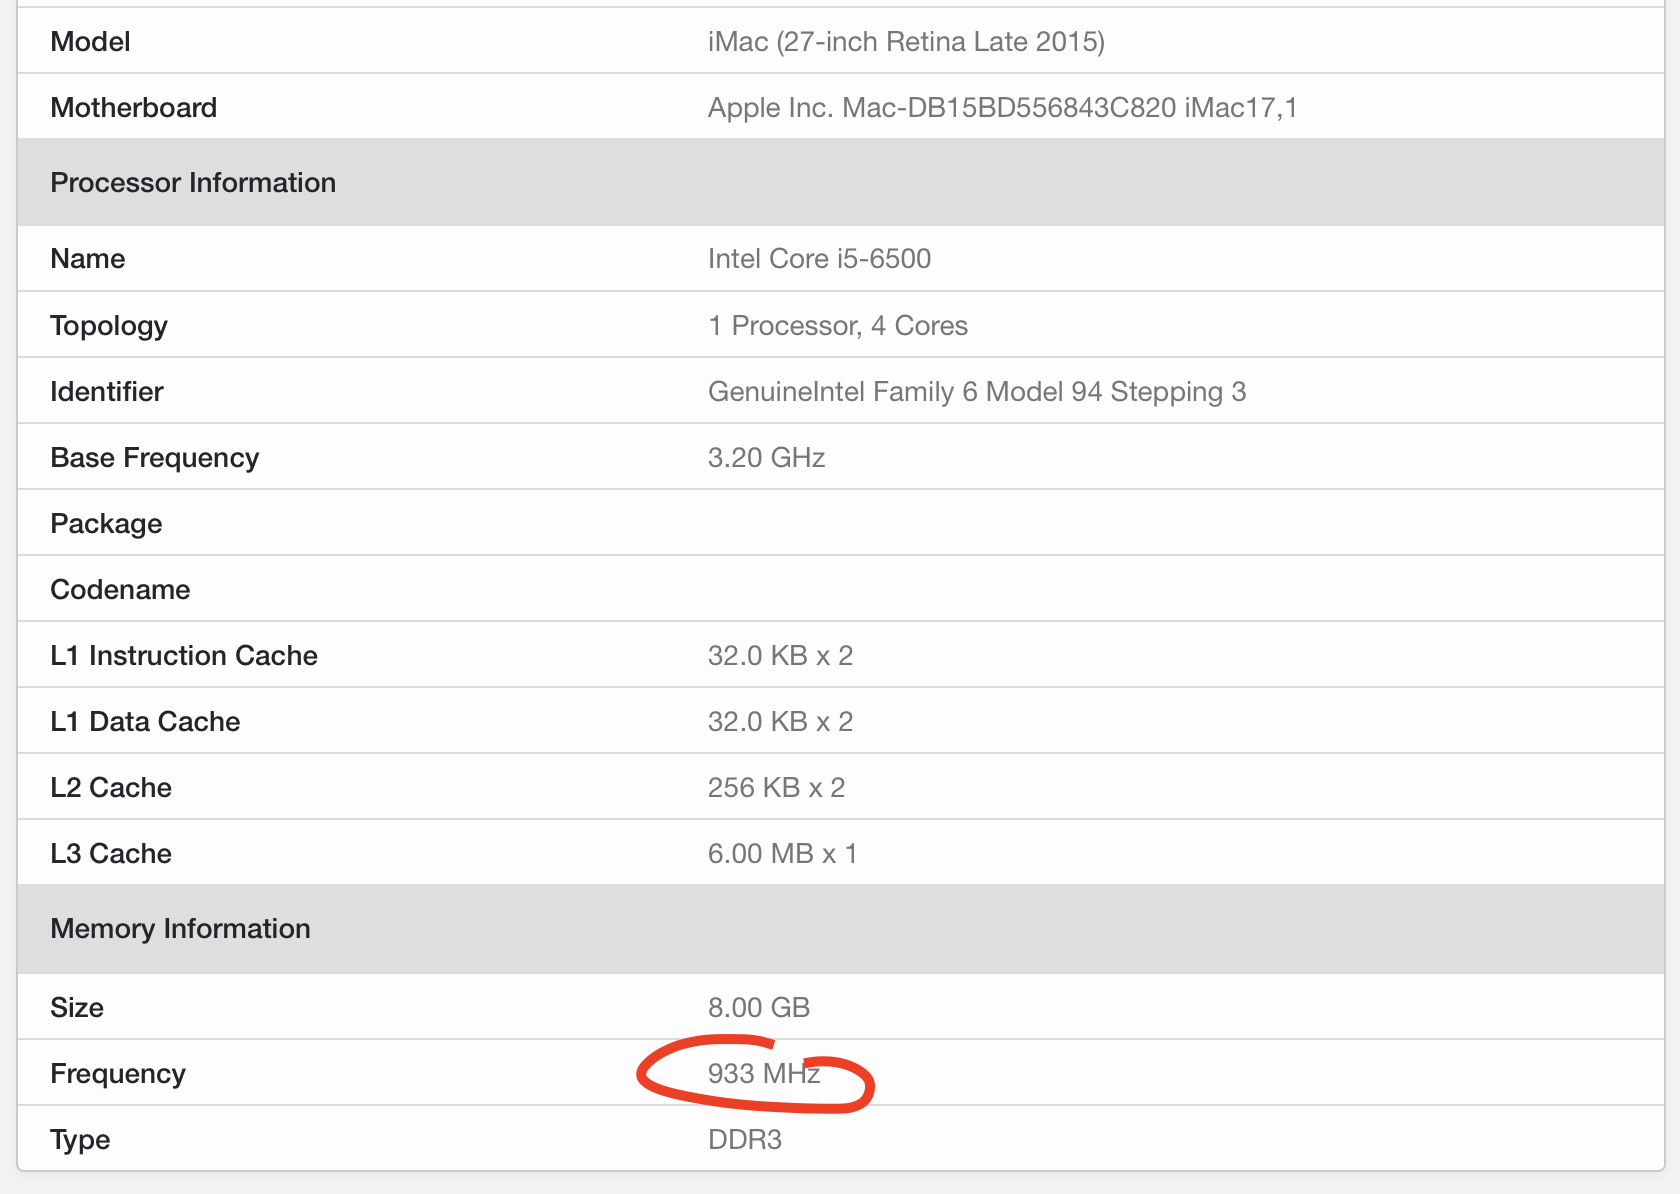
Task: Click the L1 Data Cache '32.0 KB x 2' value
Action: pos(780,722)
